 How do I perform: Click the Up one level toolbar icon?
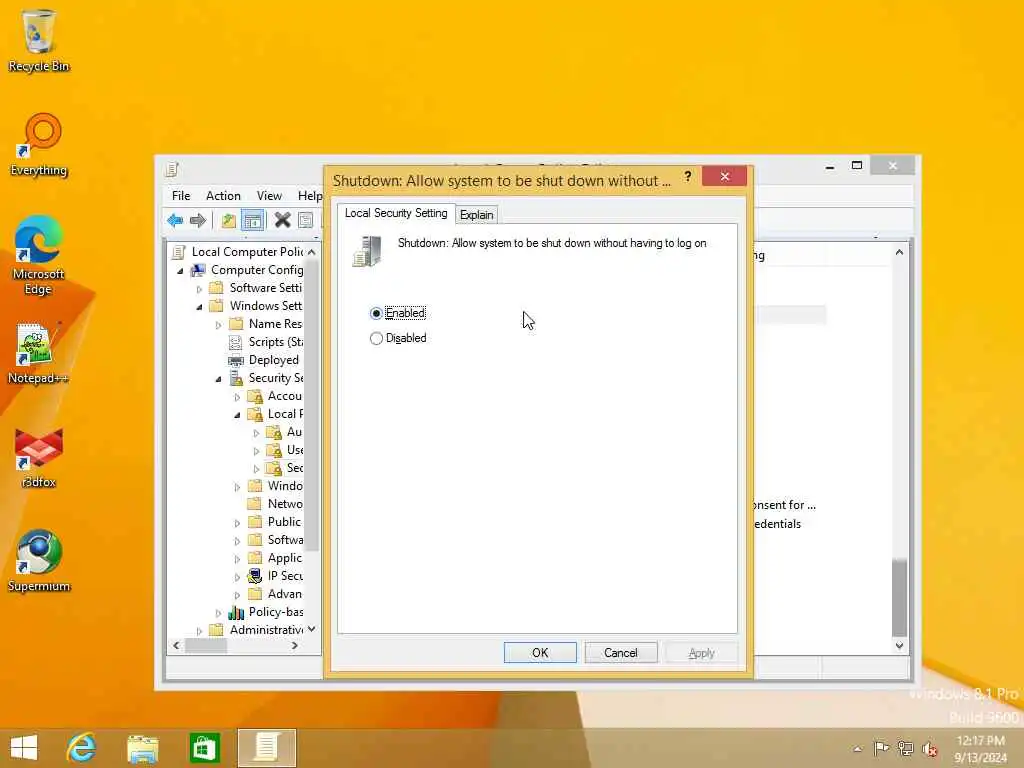point(228,221)
